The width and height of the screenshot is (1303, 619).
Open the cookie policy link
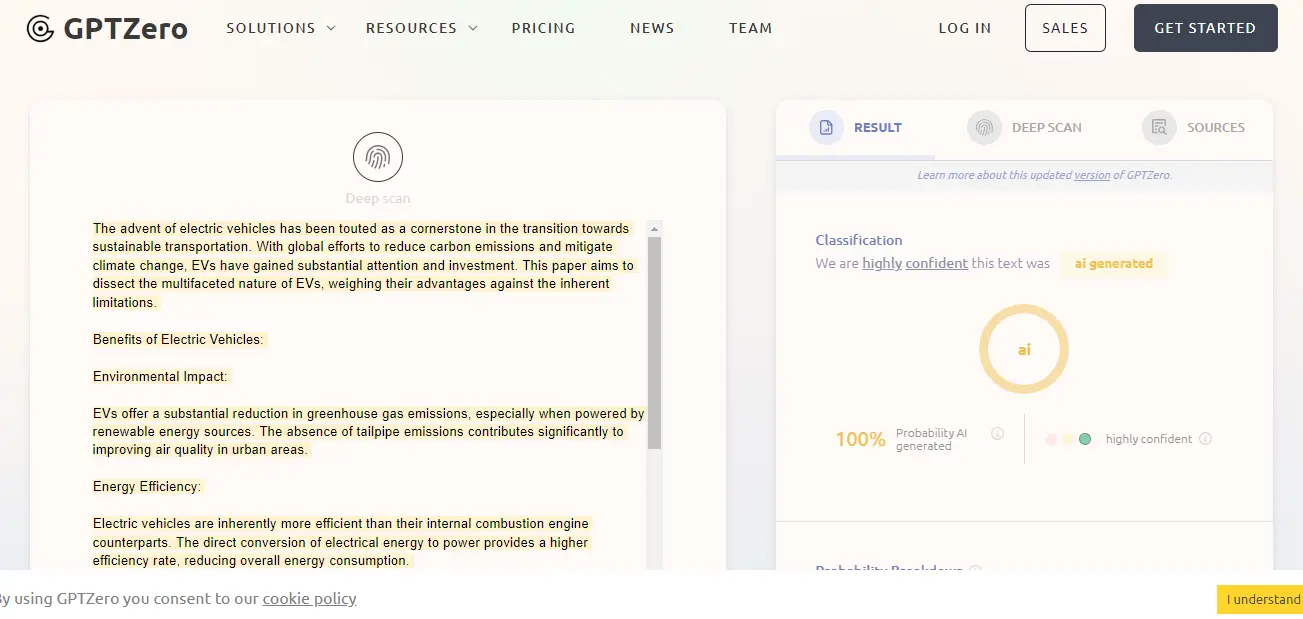click(309, 598)
